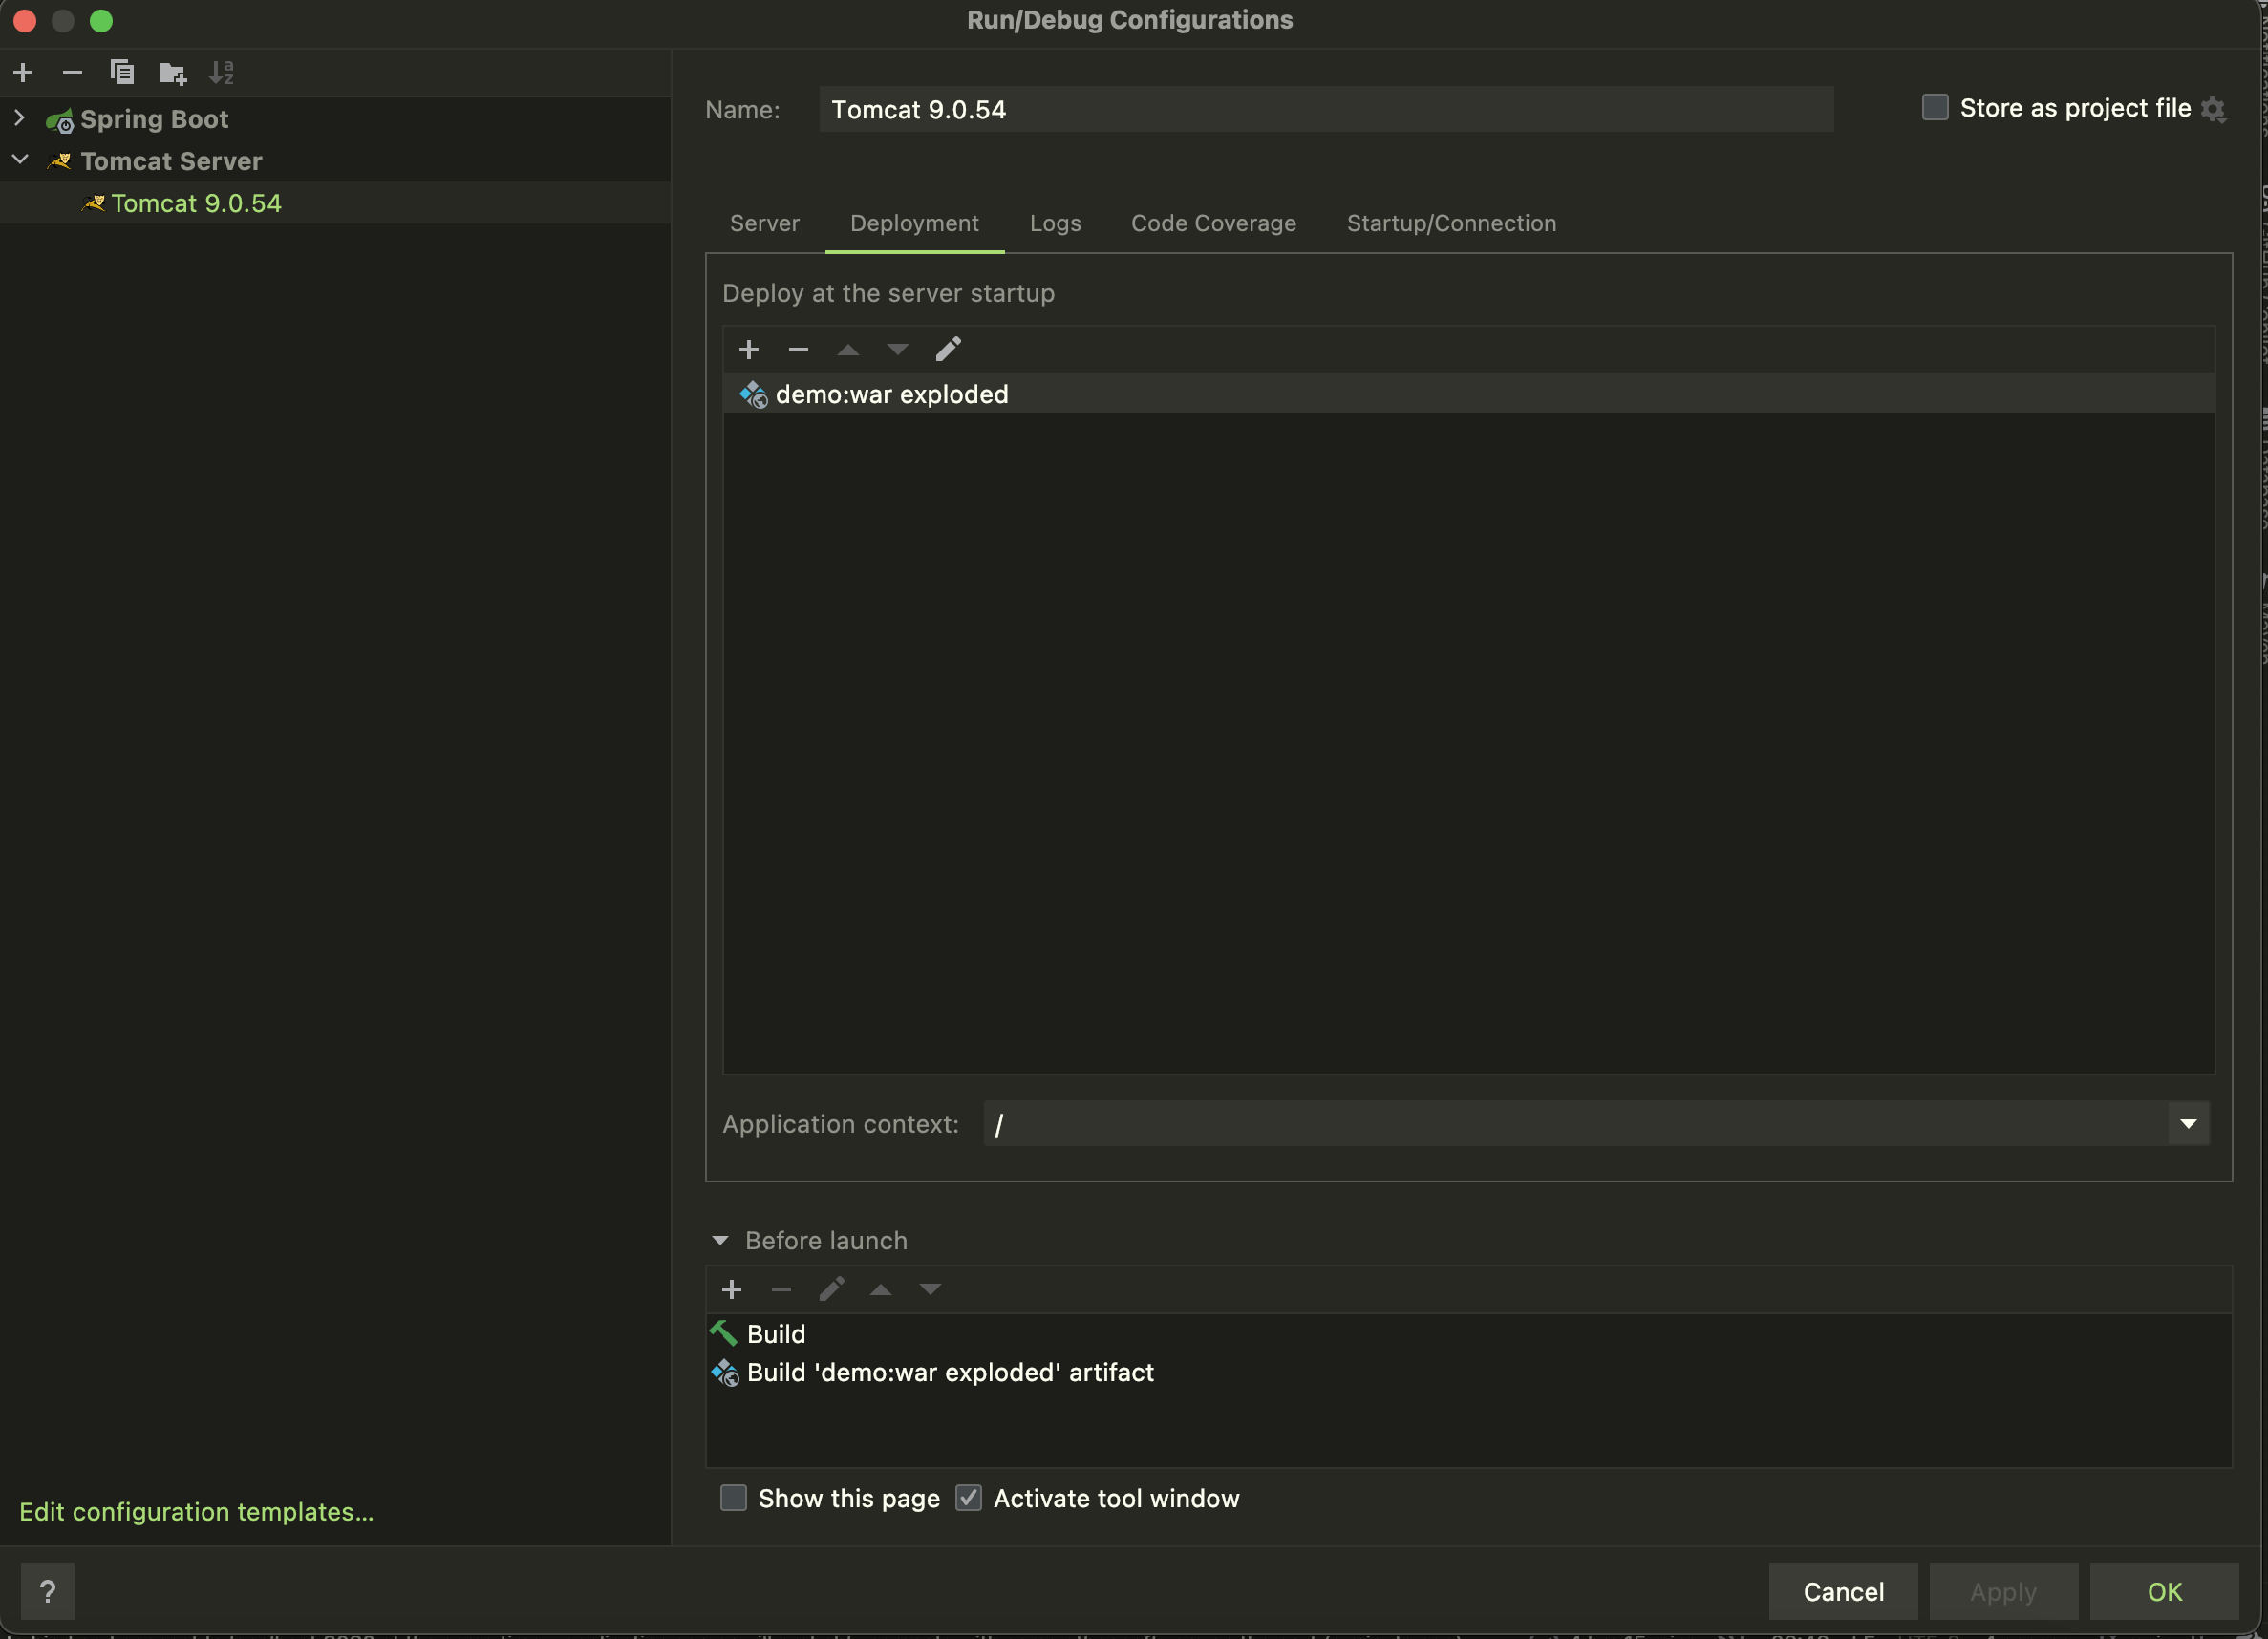Select the Spring Boot tree label
This screenshot has height=1639, width=2268.
tap(154, 119)
